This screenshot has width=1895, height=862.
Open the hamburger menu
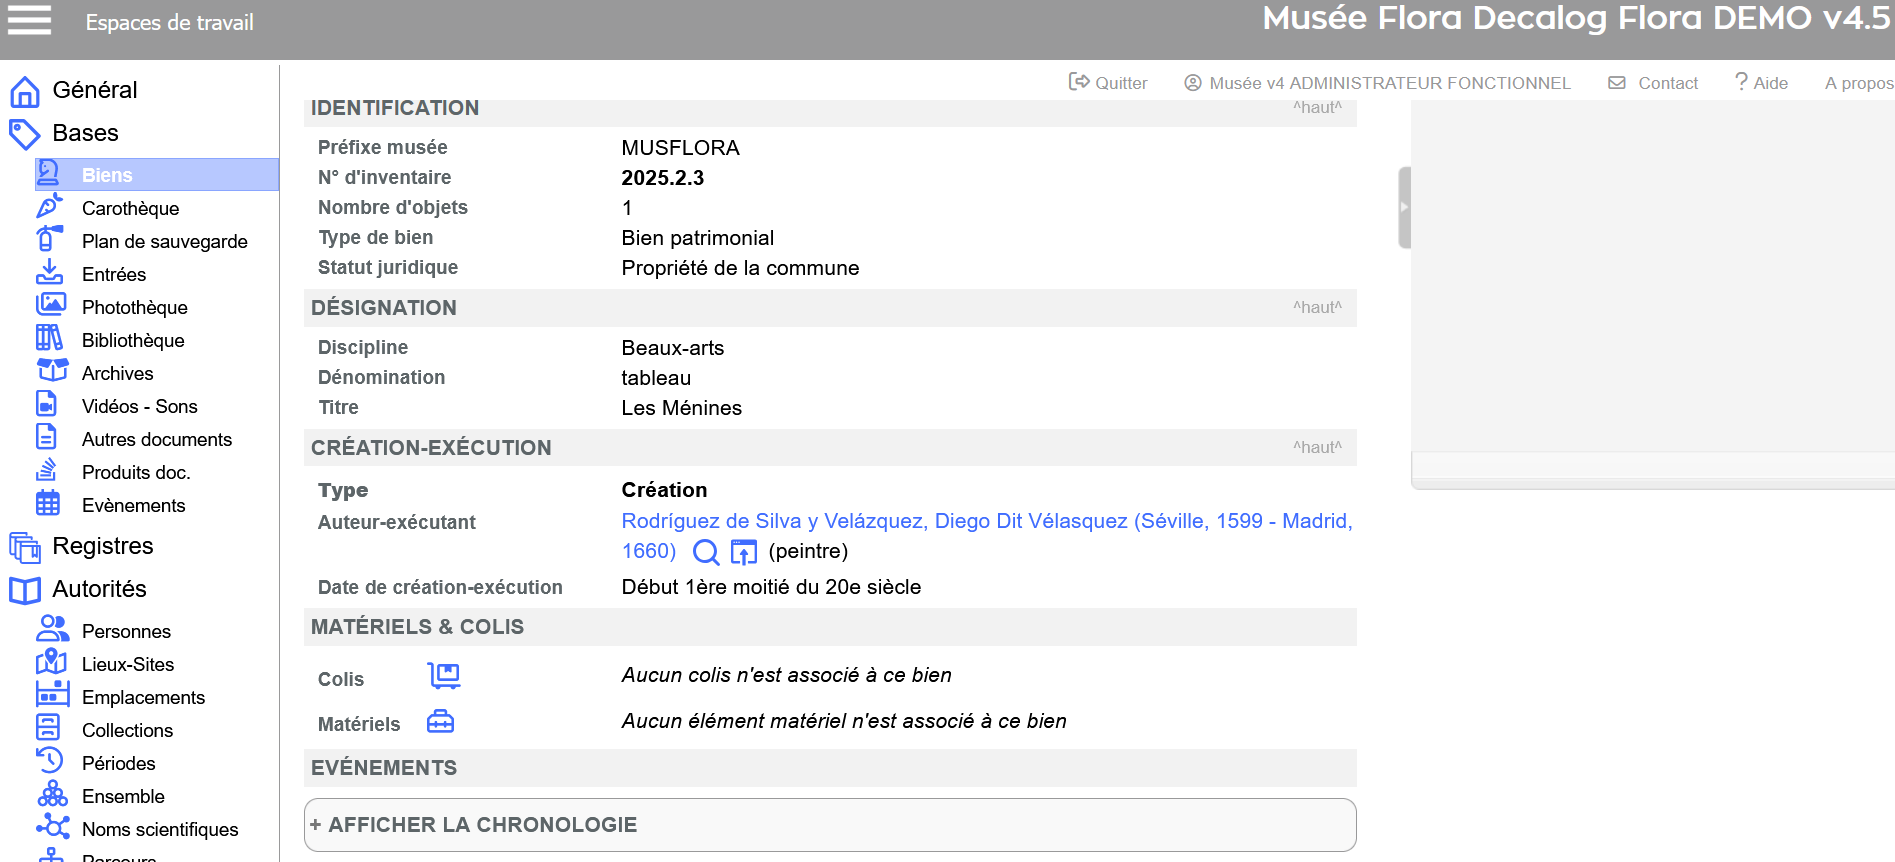coord(29,20)
